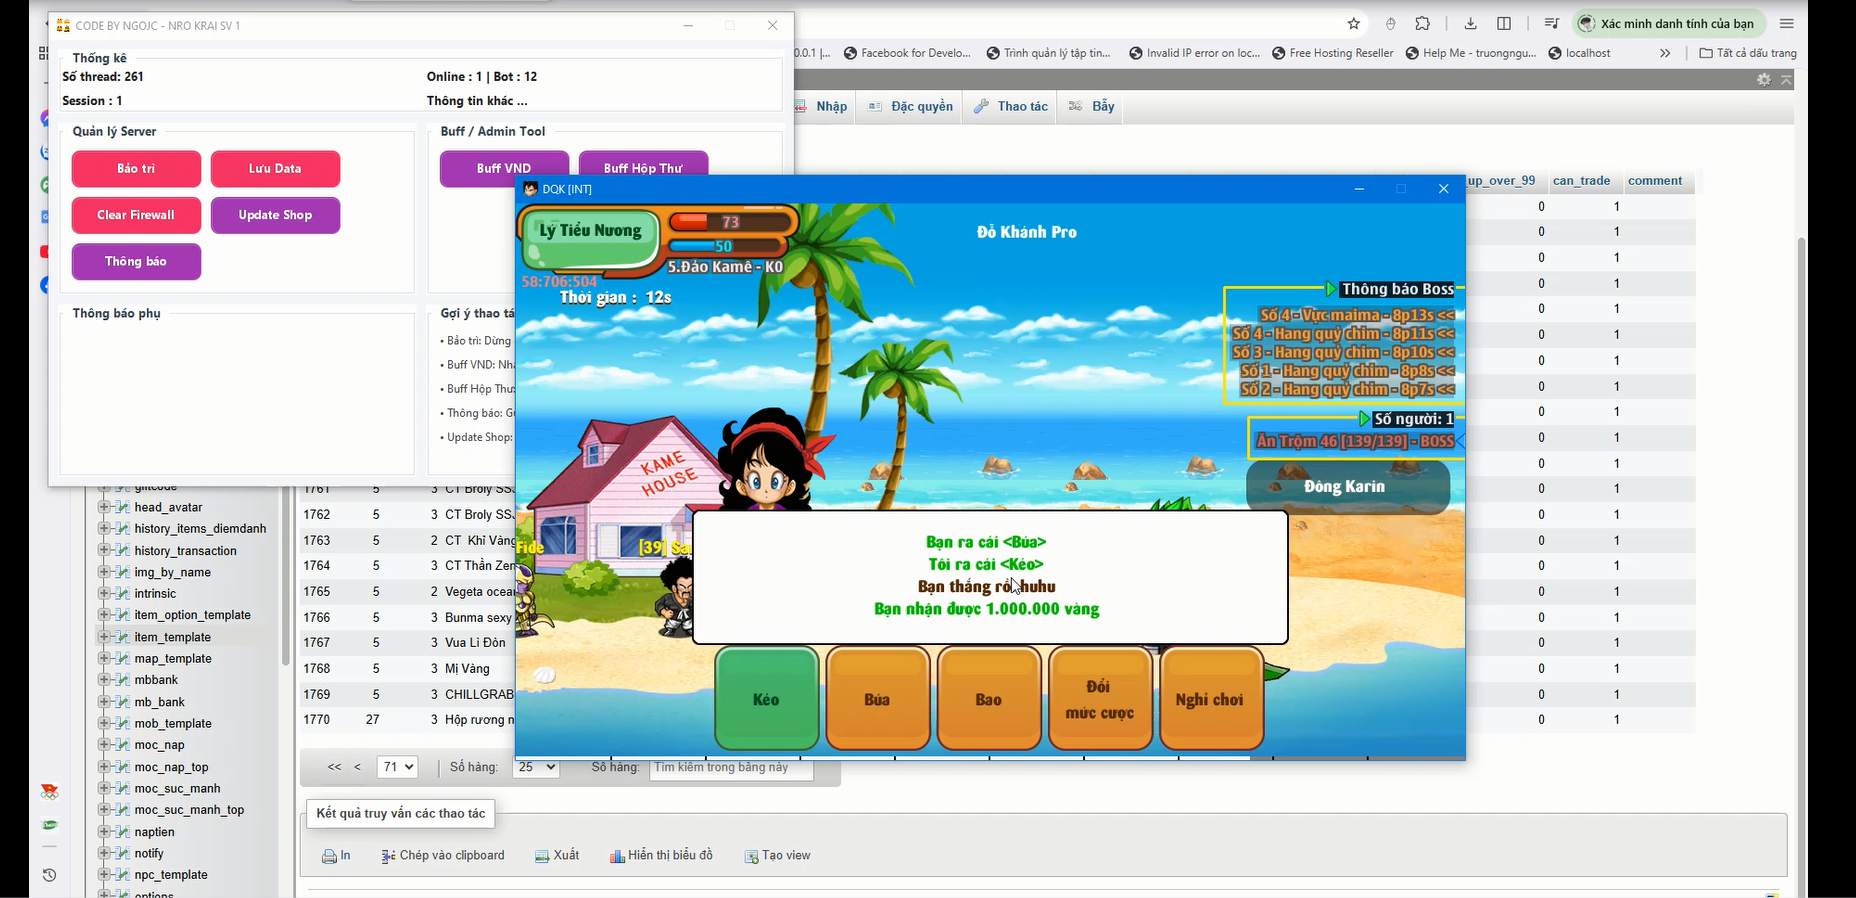Click the In print icon link
The image size is (1856, 898).
pyautogui.click(x=336, y=856)
